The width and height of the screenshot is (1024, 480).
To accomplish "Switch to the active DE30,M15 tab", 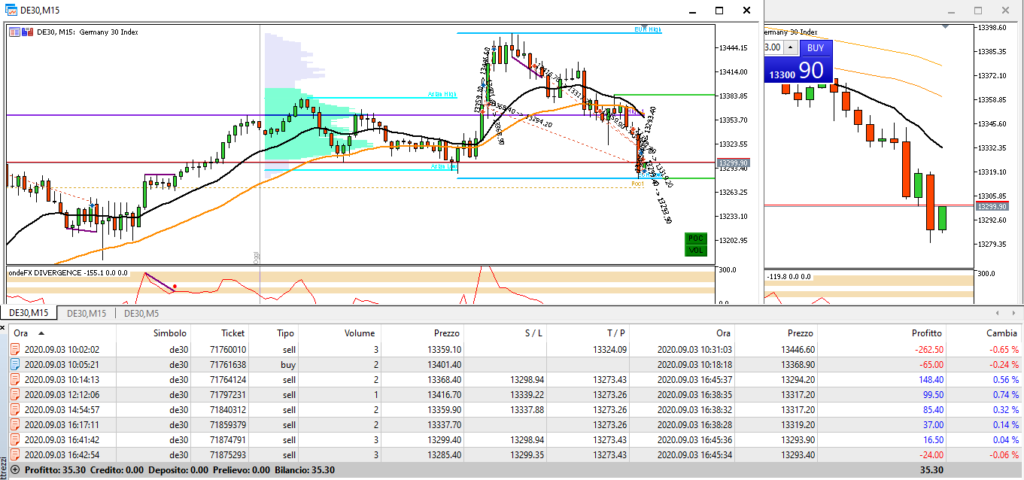I will [x=29, y=313].
